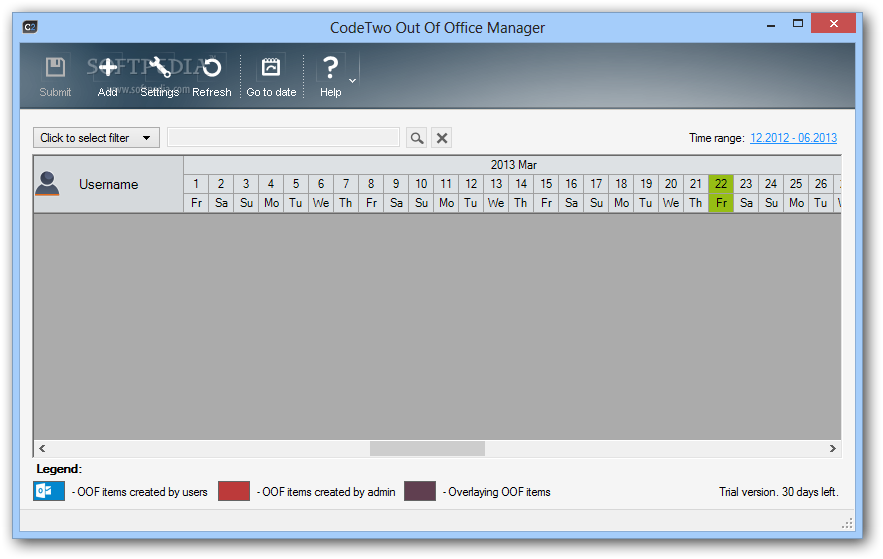Click the horizontal scrollbar right arrow

tap(833, 448)
